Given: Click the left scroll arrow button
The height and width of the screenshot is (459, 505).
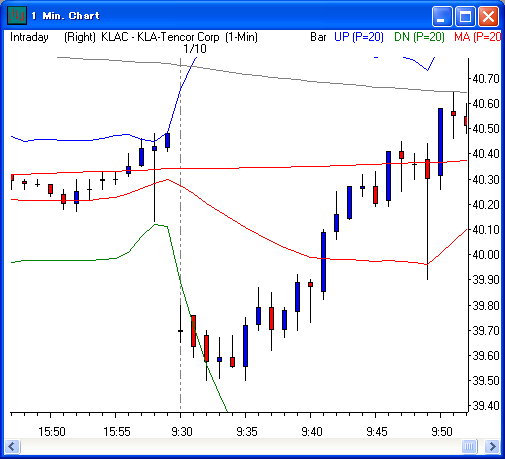Looking at the screenshot, I should coord(13,446).
